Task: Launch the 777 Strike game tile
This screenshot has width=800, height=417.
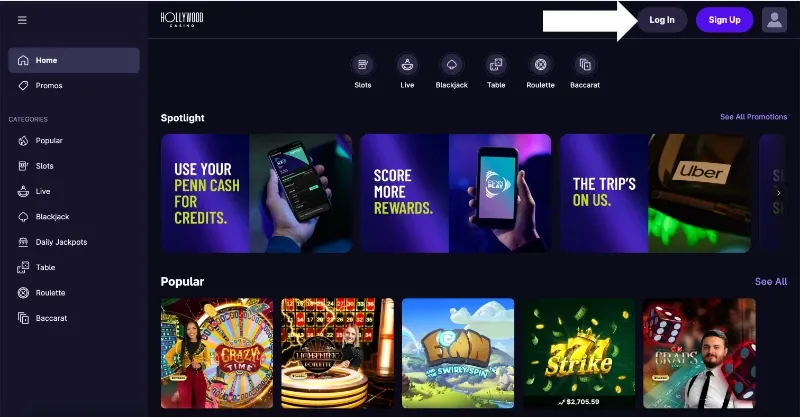Action: [579, 353]
